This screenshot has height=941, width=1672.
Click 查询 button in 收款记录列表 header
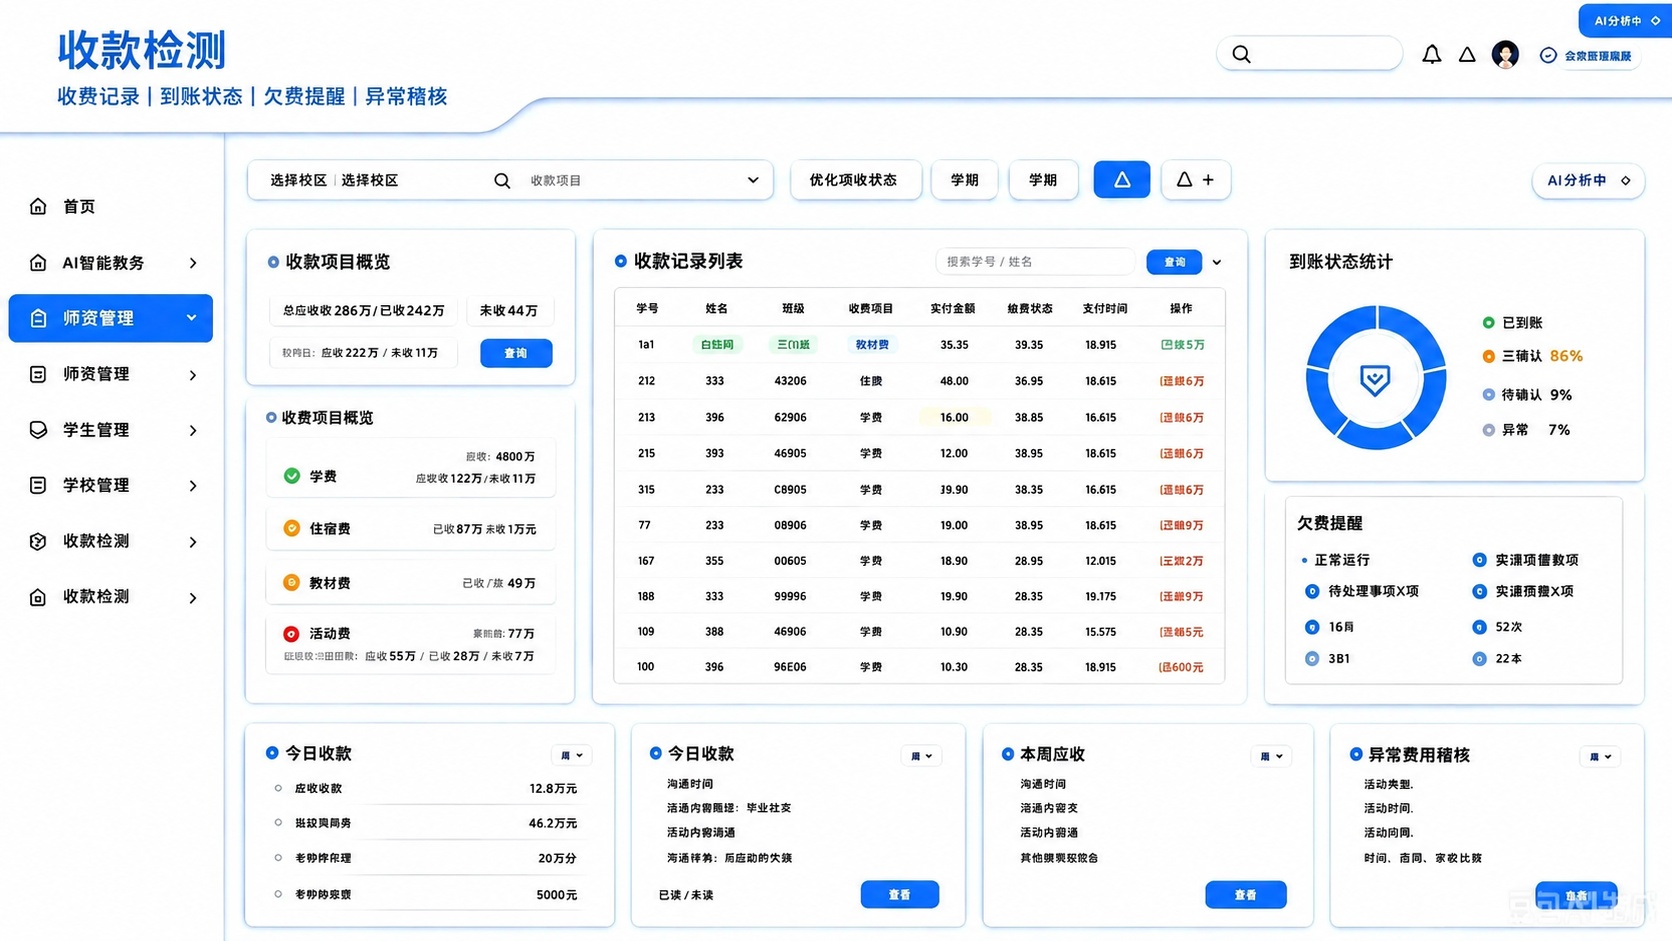tap(1174, 262)
